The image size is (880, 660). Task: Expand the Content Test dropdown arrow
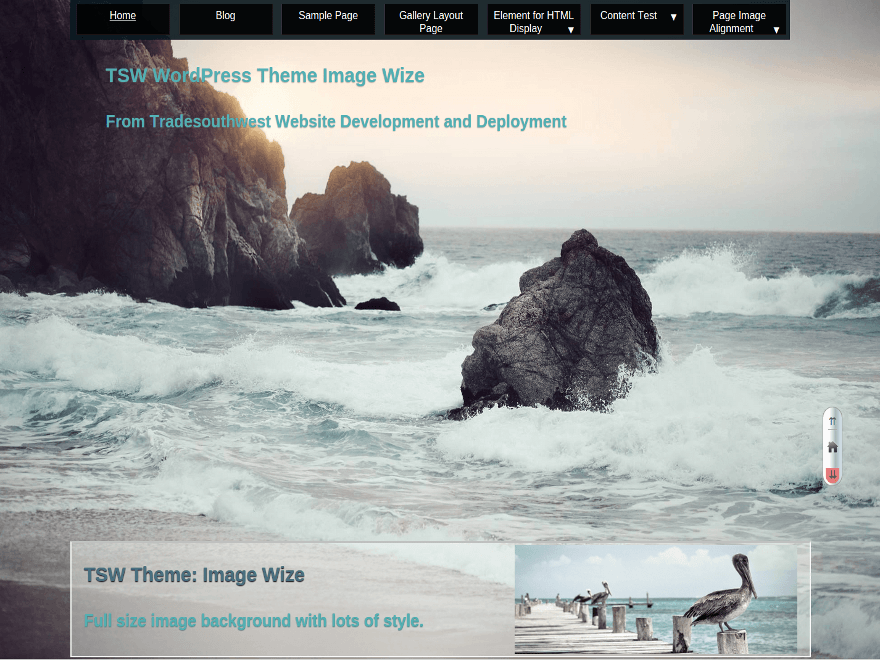(x=673, y=17)
